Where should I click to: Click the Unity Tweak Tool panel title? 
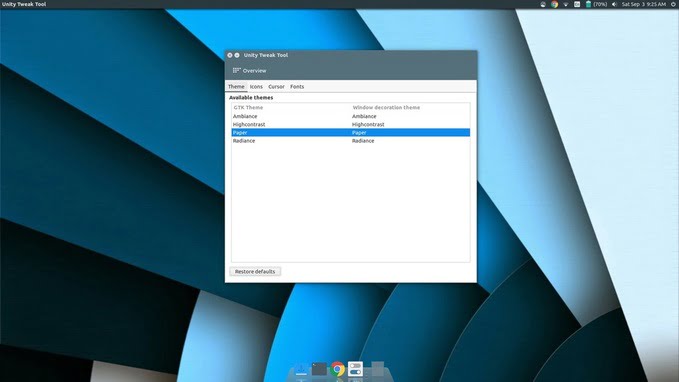(x=24, y=4)
